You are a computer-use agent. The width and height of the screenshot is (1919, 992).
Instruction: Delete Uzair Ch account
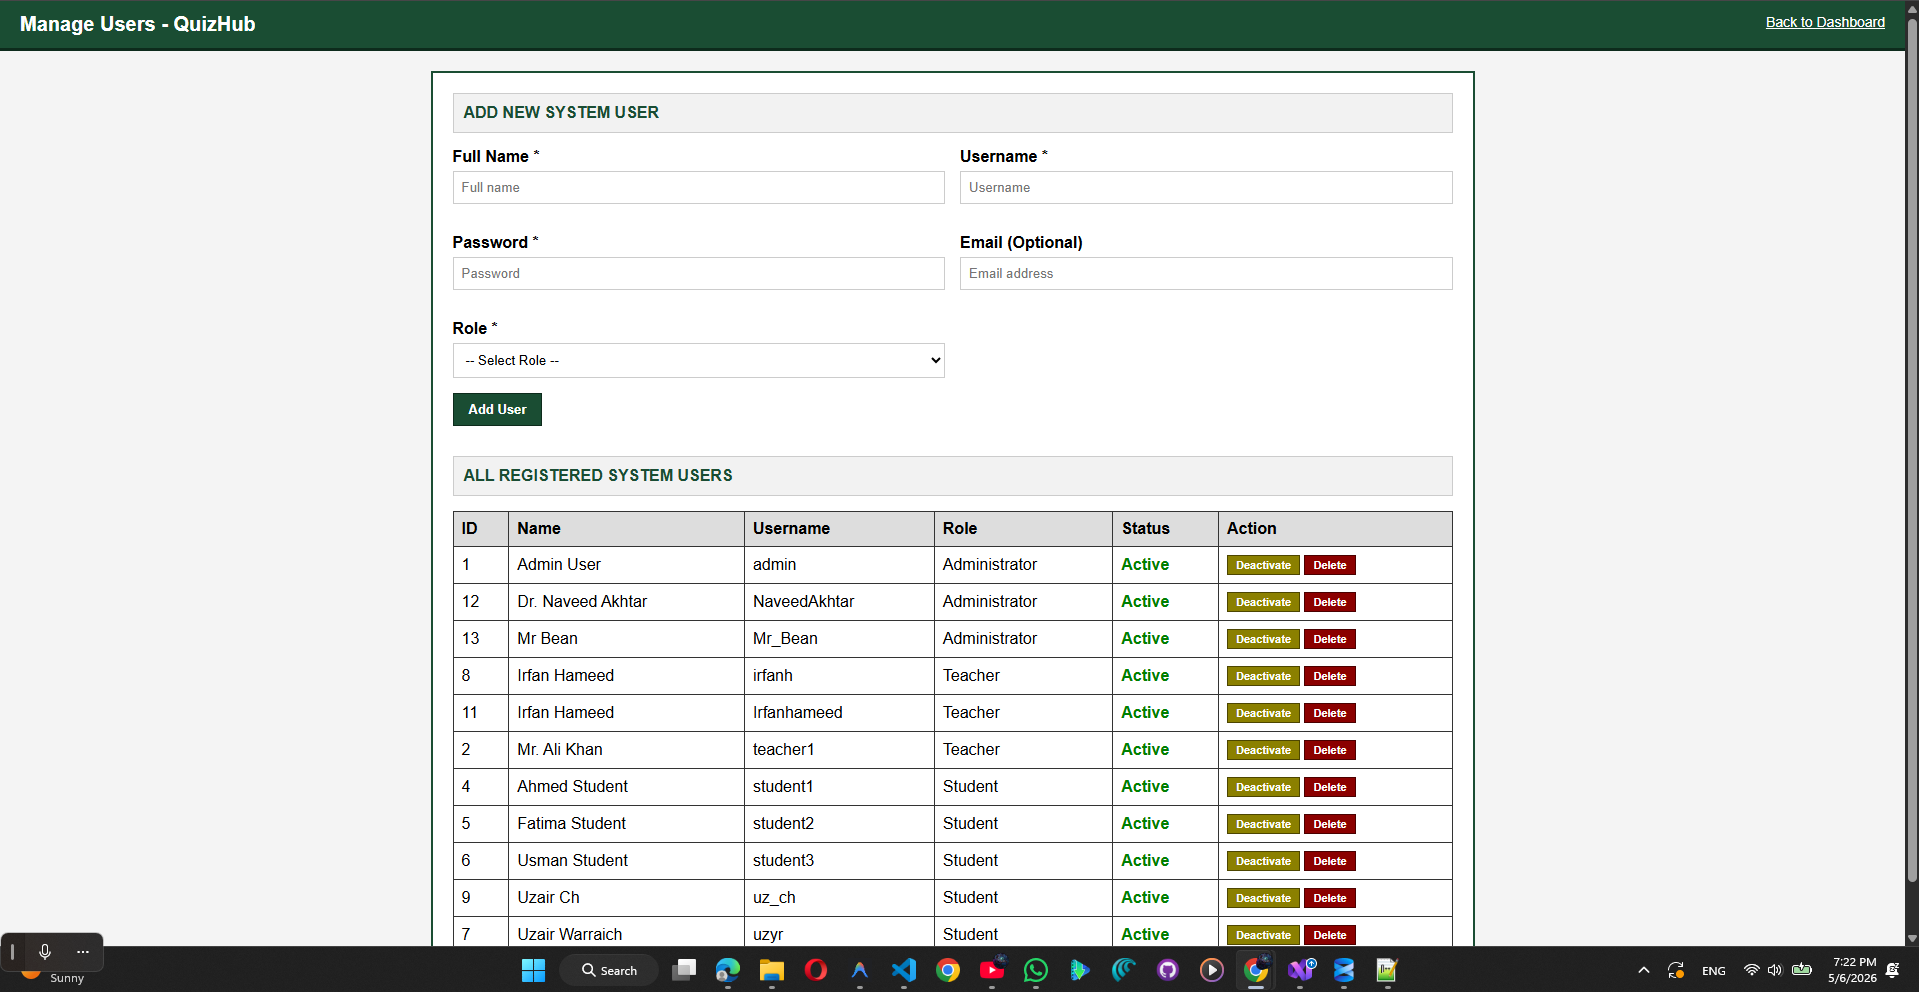pos(1329,898)
